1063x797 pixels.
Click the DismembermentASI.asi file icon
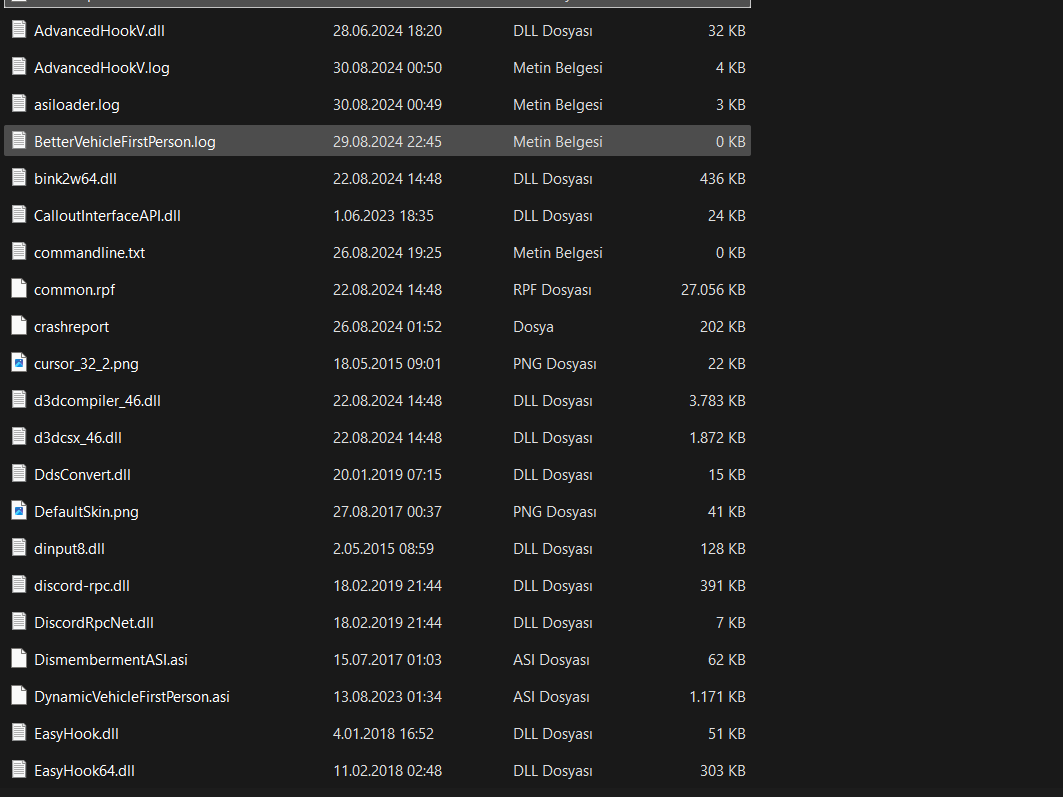18,659
